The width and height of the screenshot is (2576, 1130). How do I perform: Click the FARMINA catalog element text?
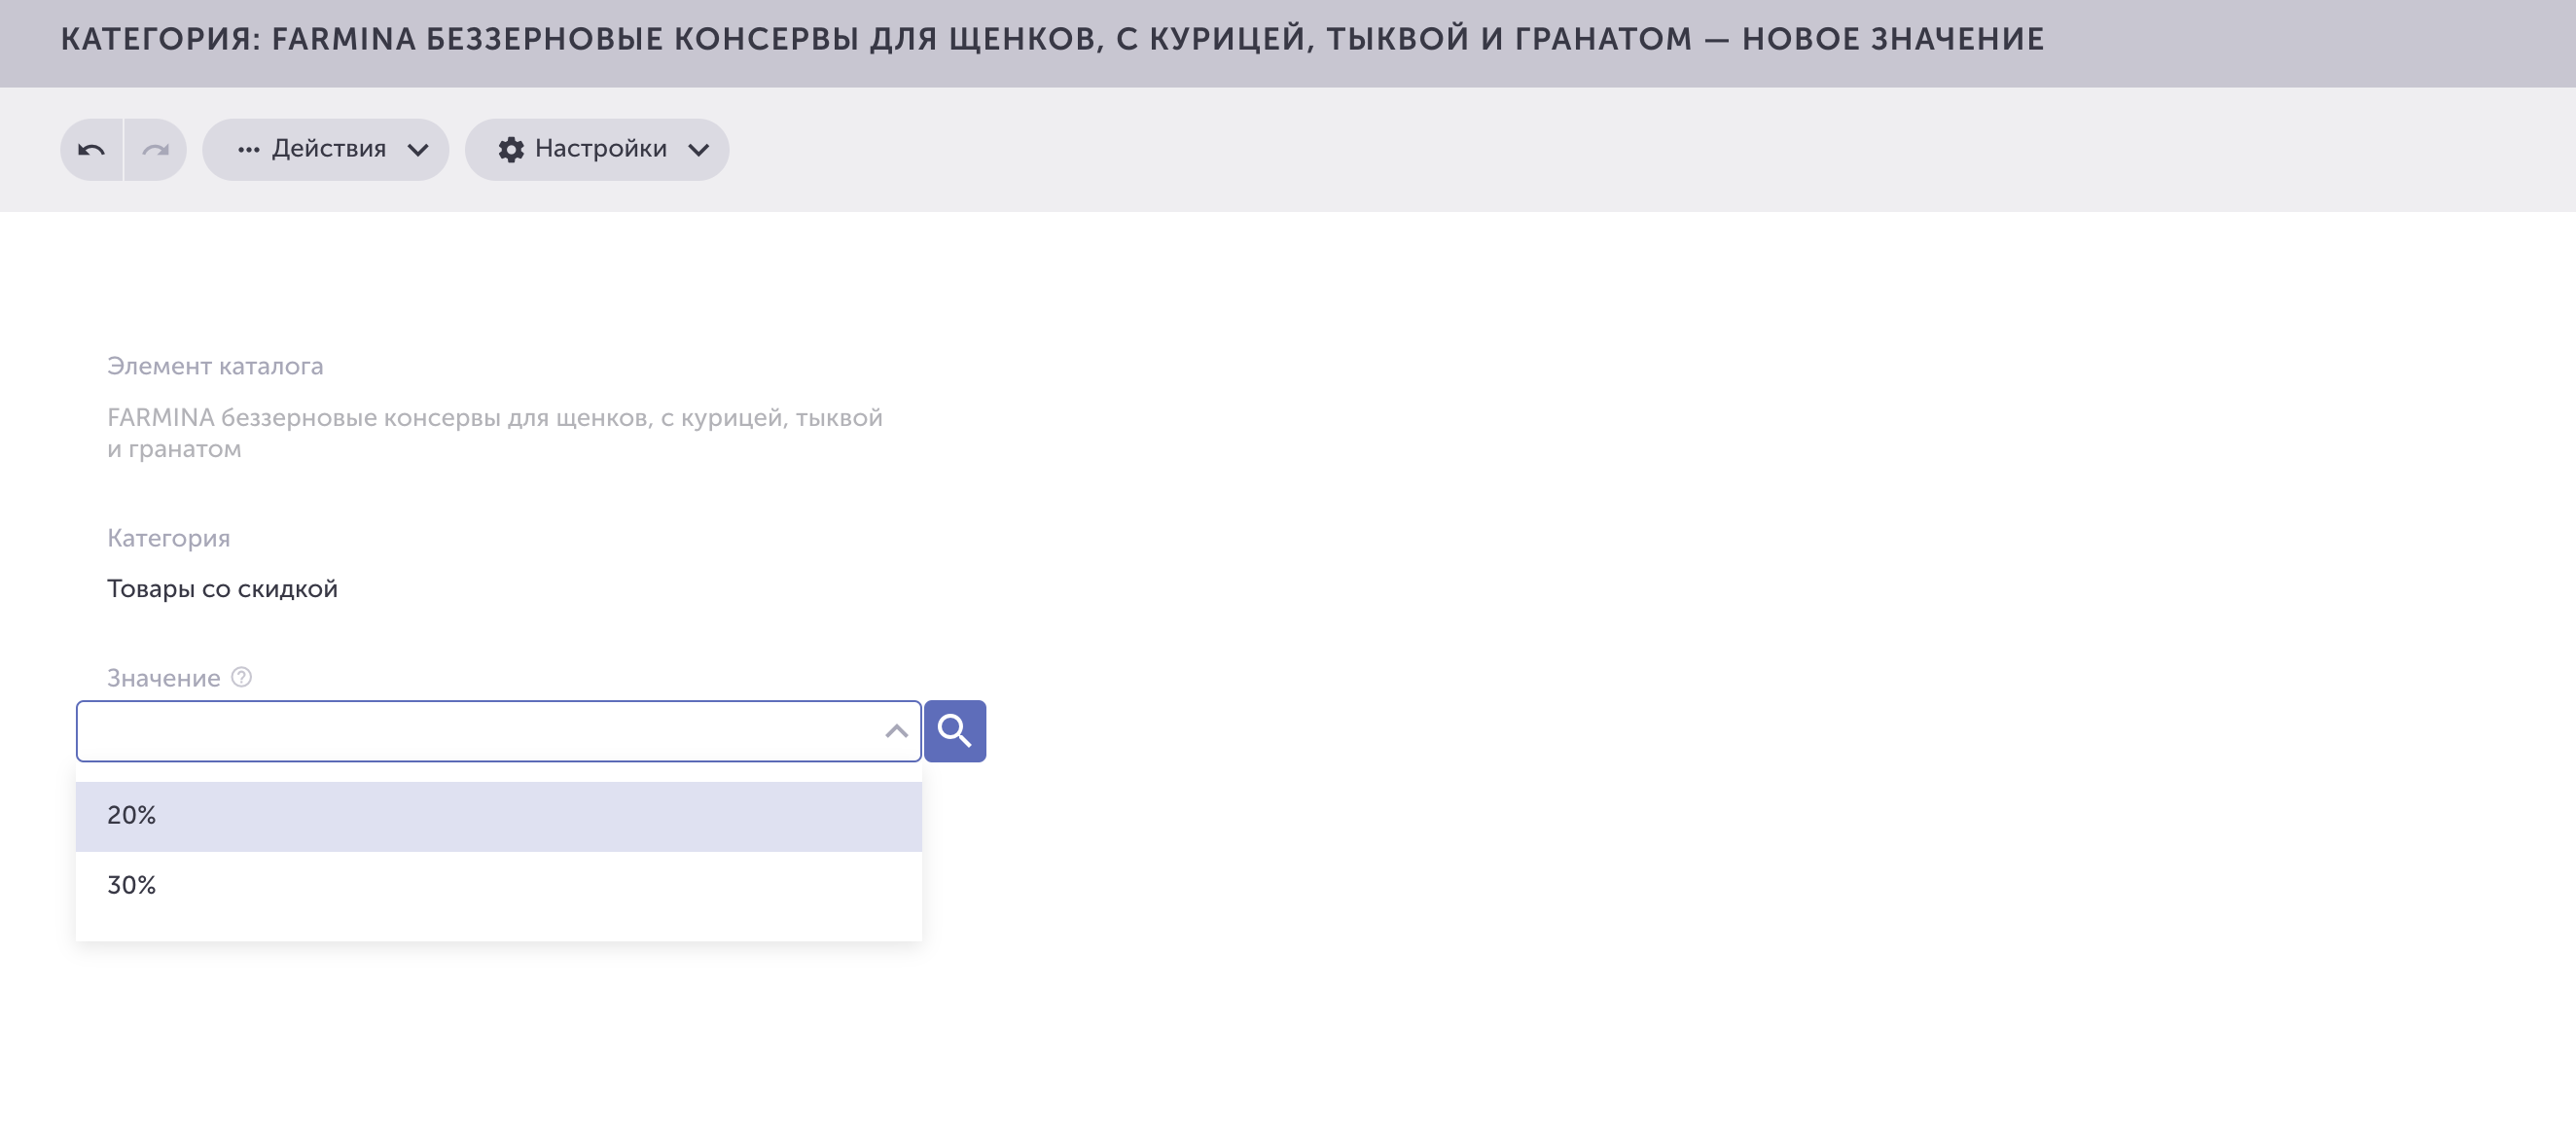495,433
